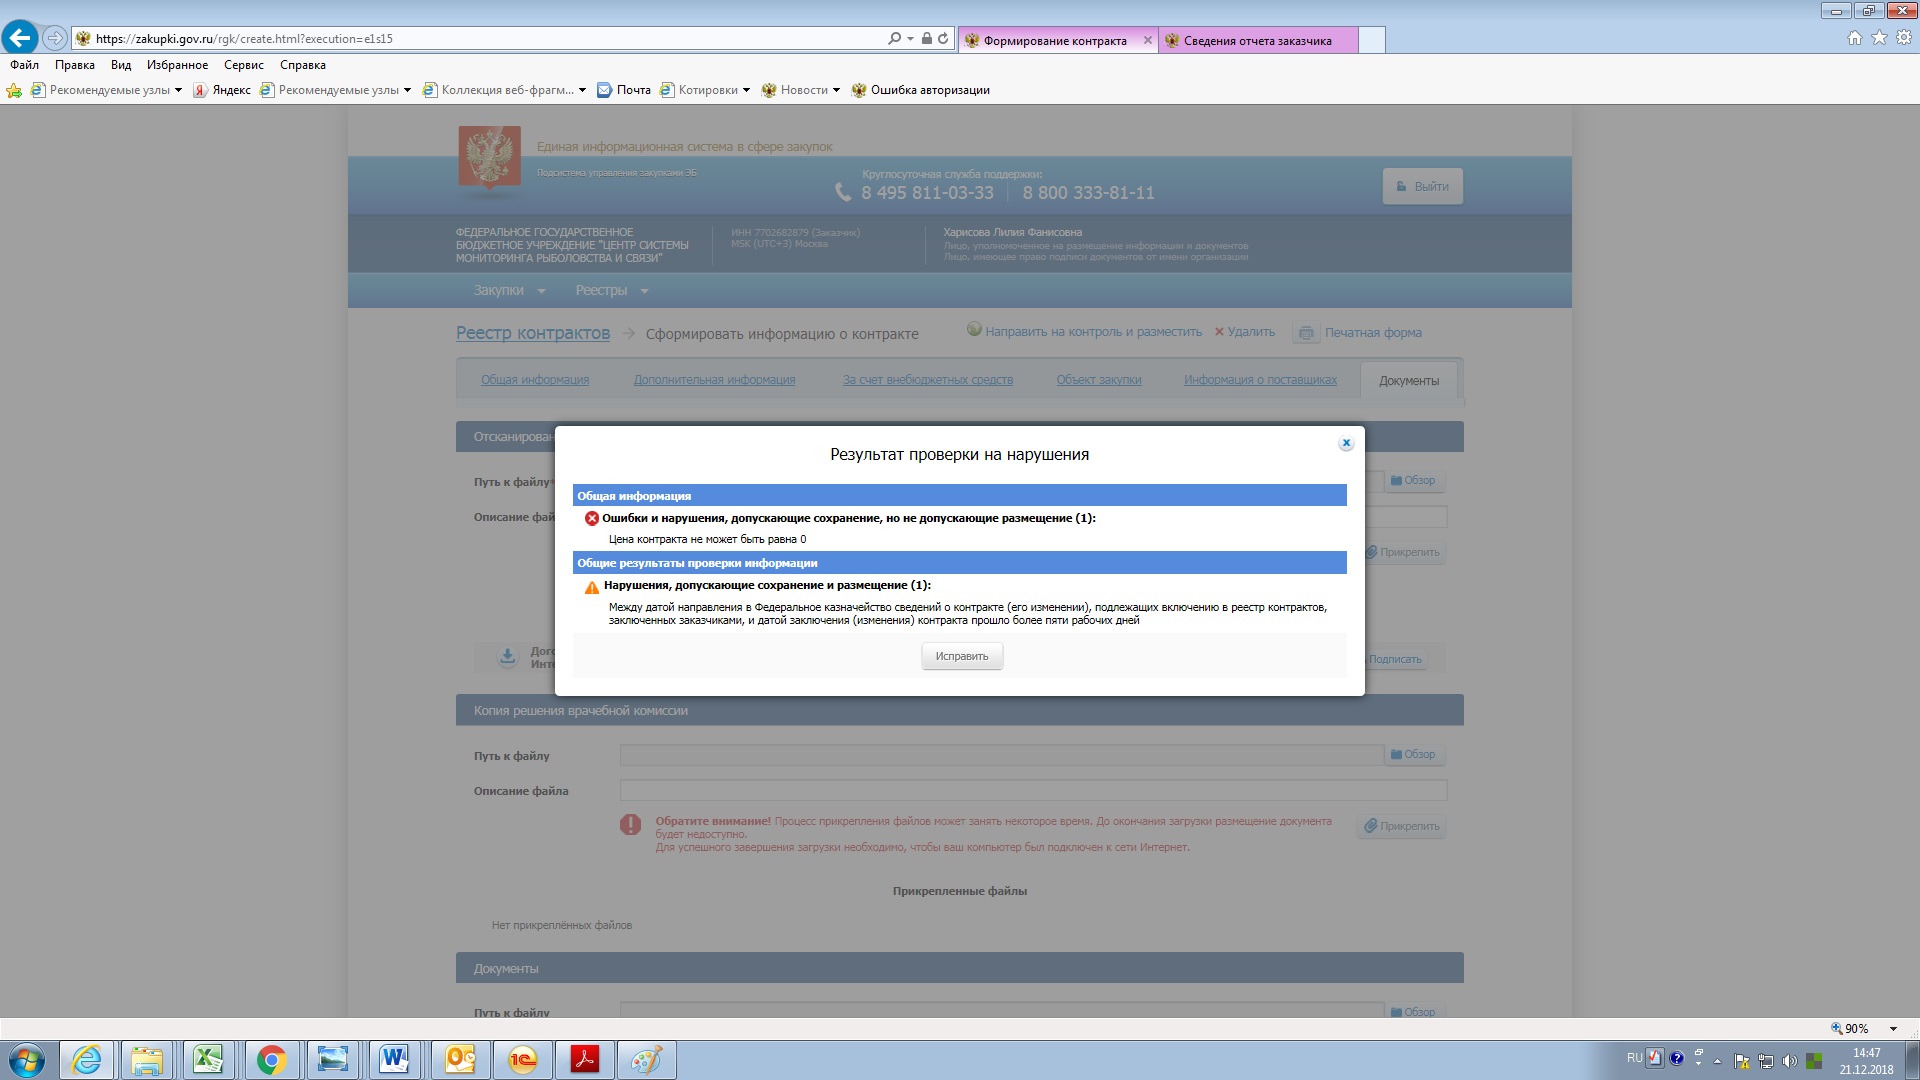Screen dimensions: 1920x1080
Task: Open browser tools gear icon
Action: point(1904,38)
